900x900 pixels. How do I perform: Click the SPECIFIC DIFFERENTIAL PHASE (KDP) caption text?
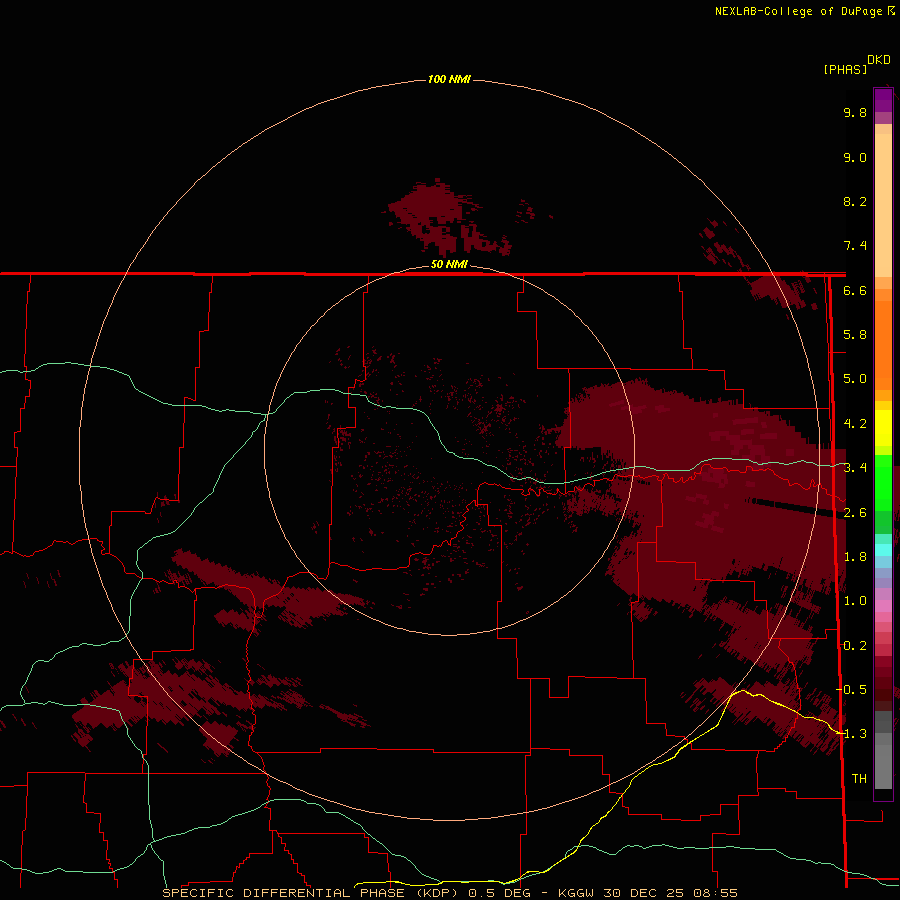[311, 893]
